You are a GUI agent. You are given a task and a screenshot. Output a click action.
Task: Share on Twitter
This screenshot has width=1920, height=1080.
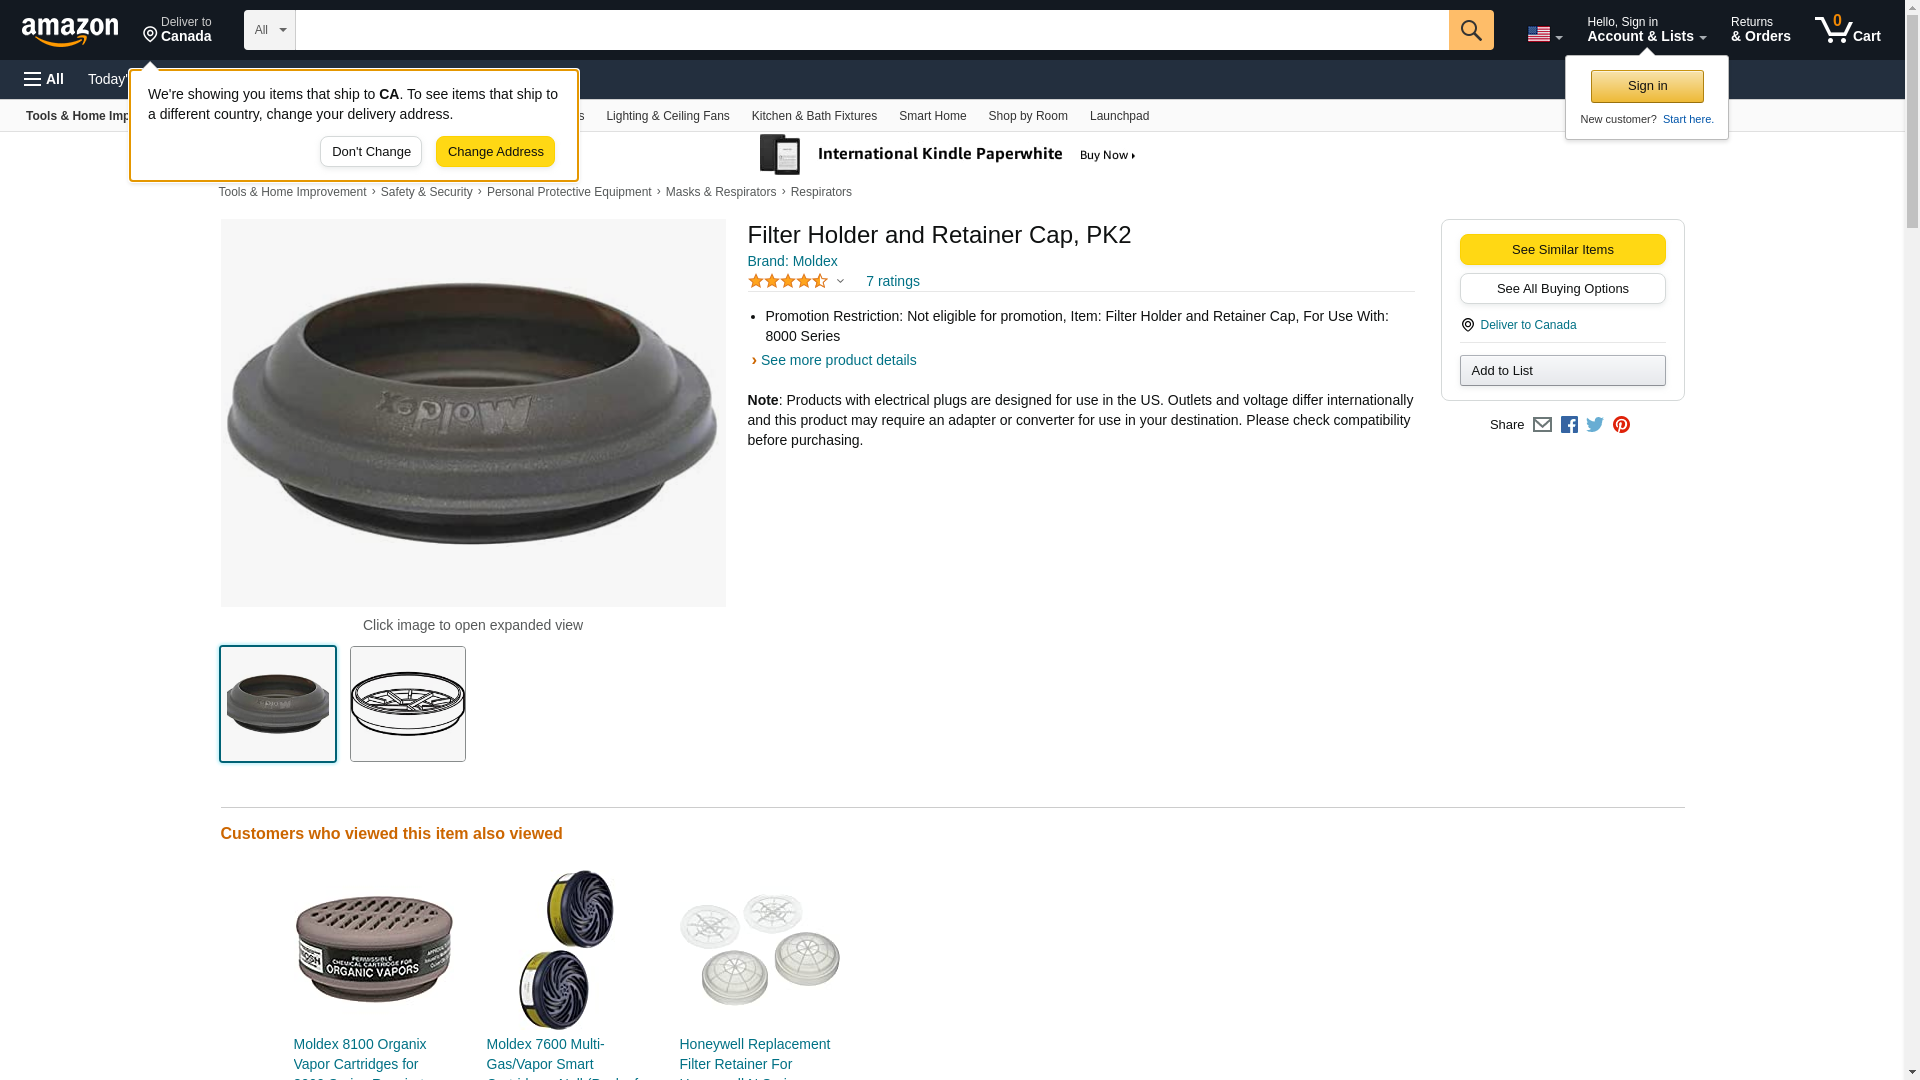[x=1595, y=425]
